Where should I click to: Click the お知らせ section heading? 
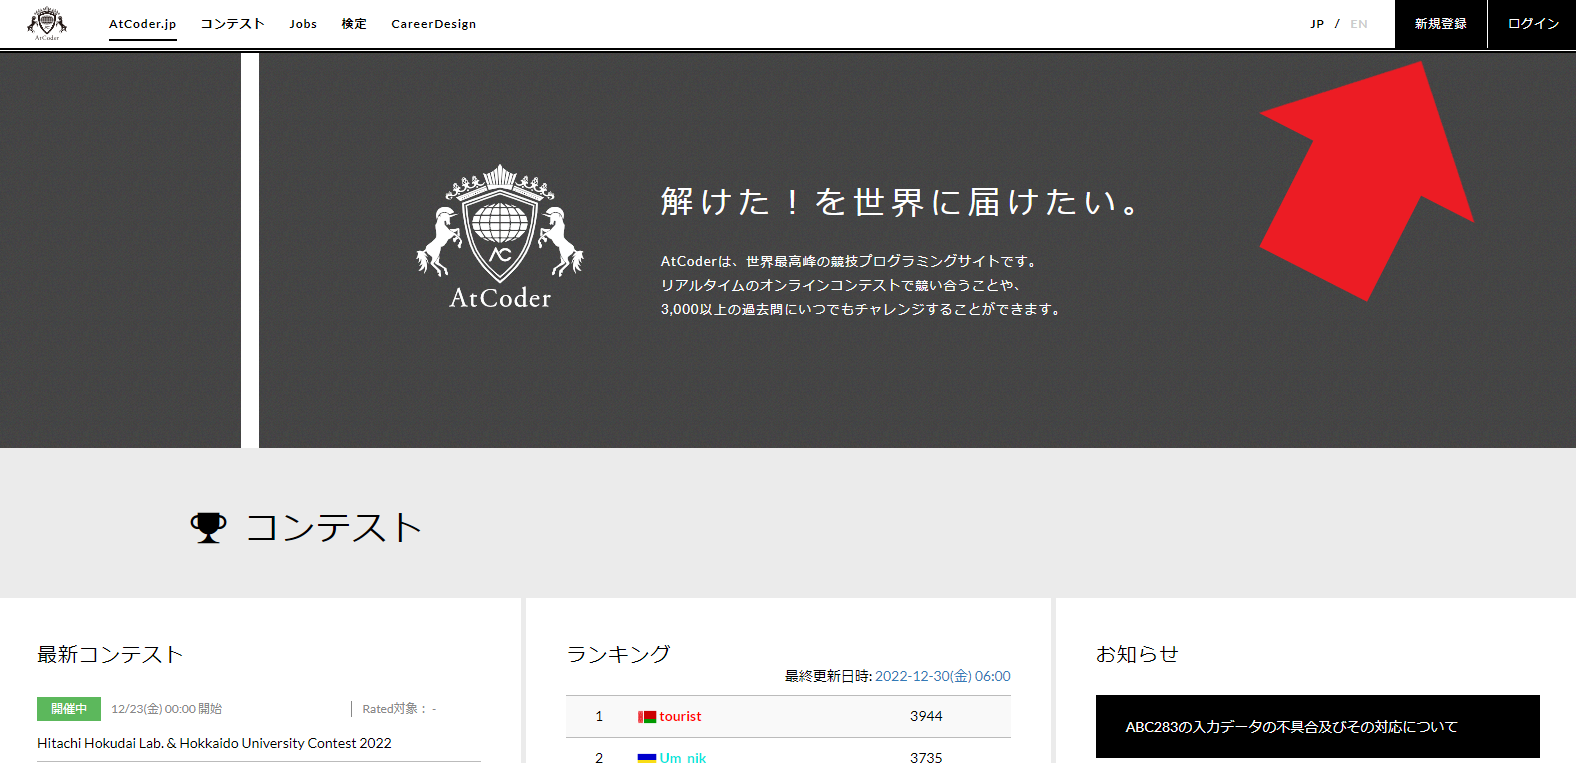[x=1137, y=654]
